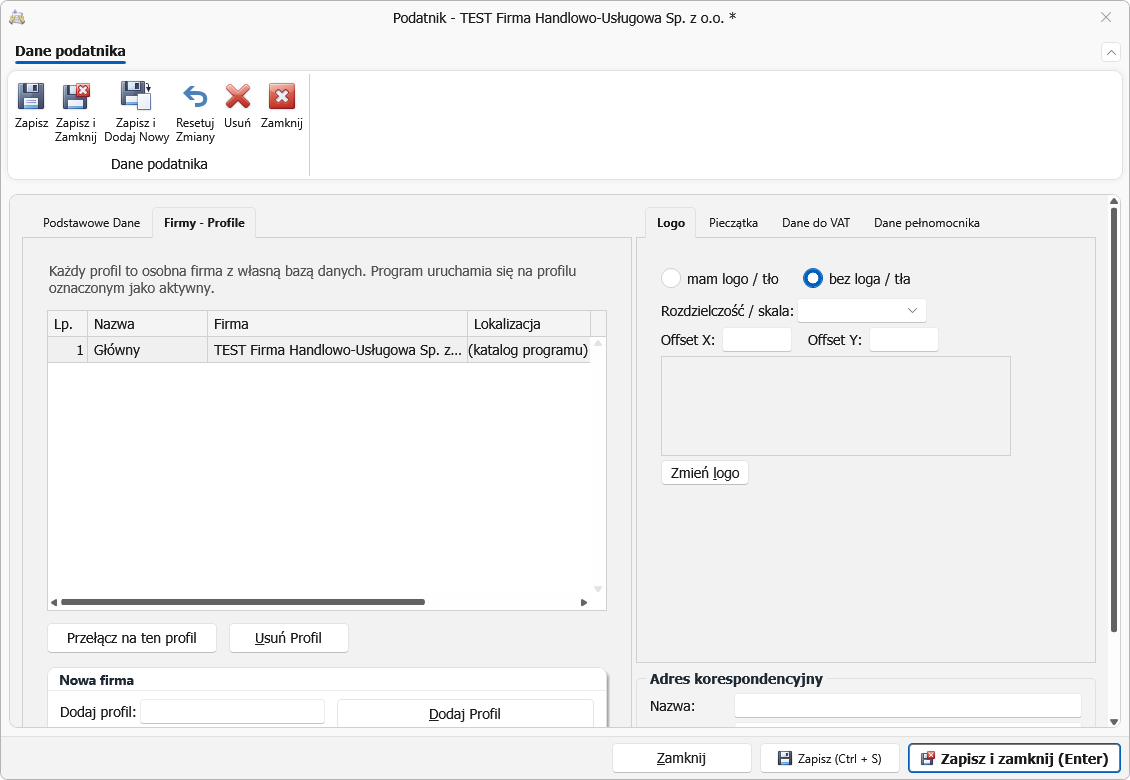
Task: Click the Dodaj Profil button
Action: 465,713
